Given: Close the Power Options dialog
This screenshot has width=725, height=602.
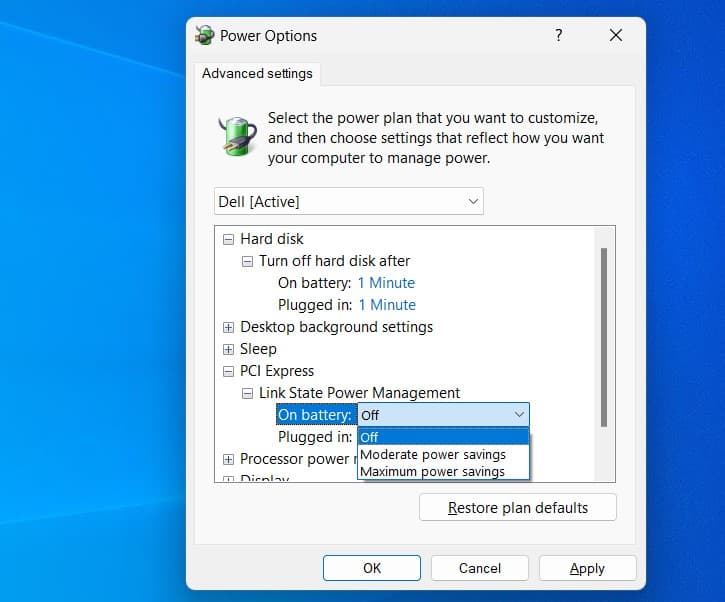Looking at the screenshot, I should click(x=616, y=36).
